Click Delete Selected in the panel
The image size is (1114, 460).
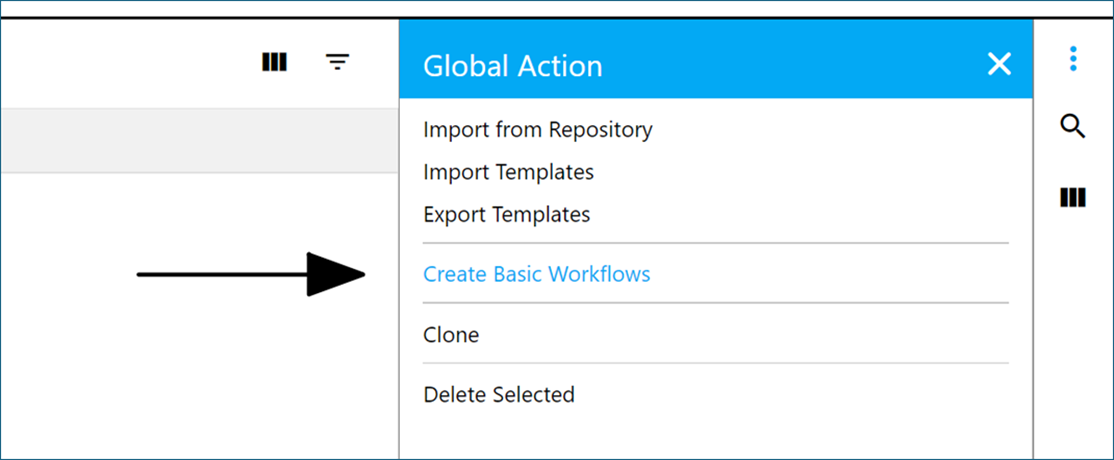point(498,395)
